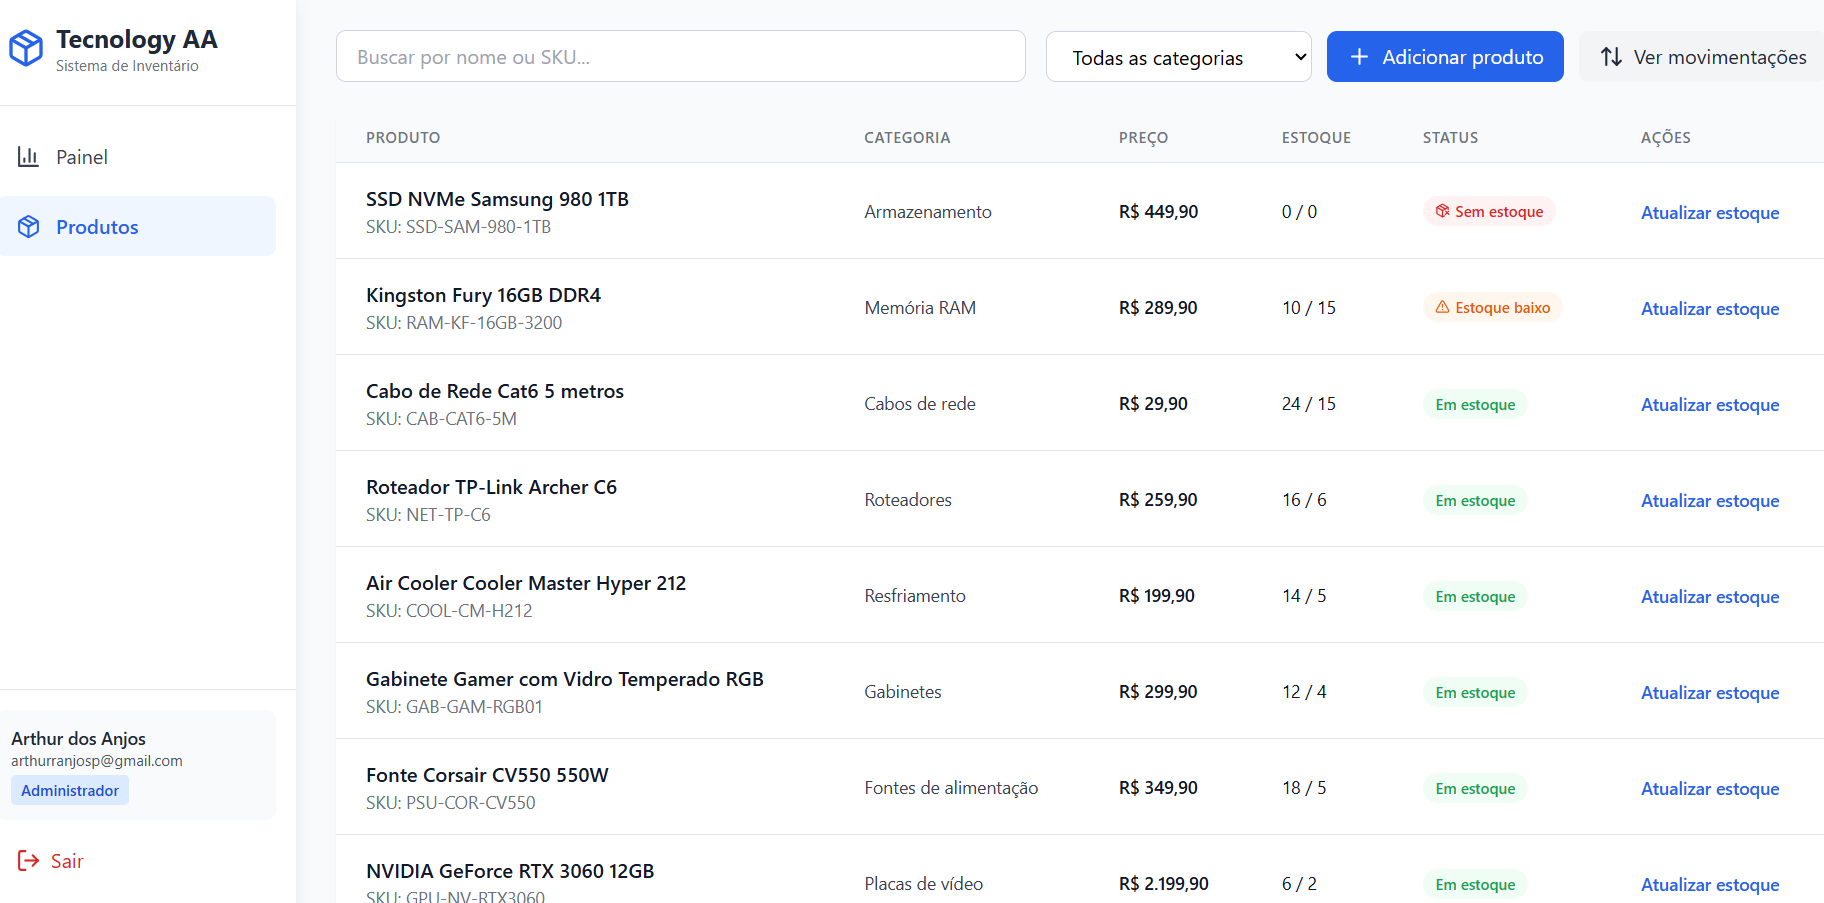The image size is (1824, 903).
Task: Click the plus icon on Adicionar produto
Action: click(1359, 57)
